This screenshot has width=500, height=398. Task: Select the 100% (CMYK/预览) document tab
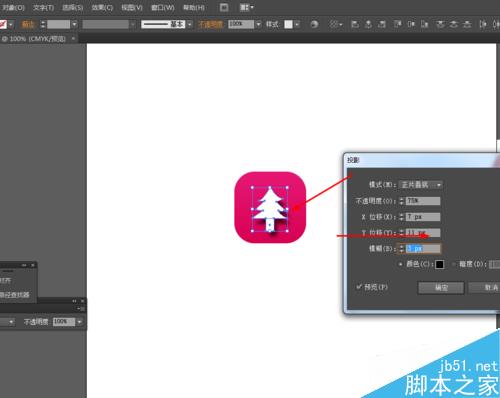(x=33, y=39)
